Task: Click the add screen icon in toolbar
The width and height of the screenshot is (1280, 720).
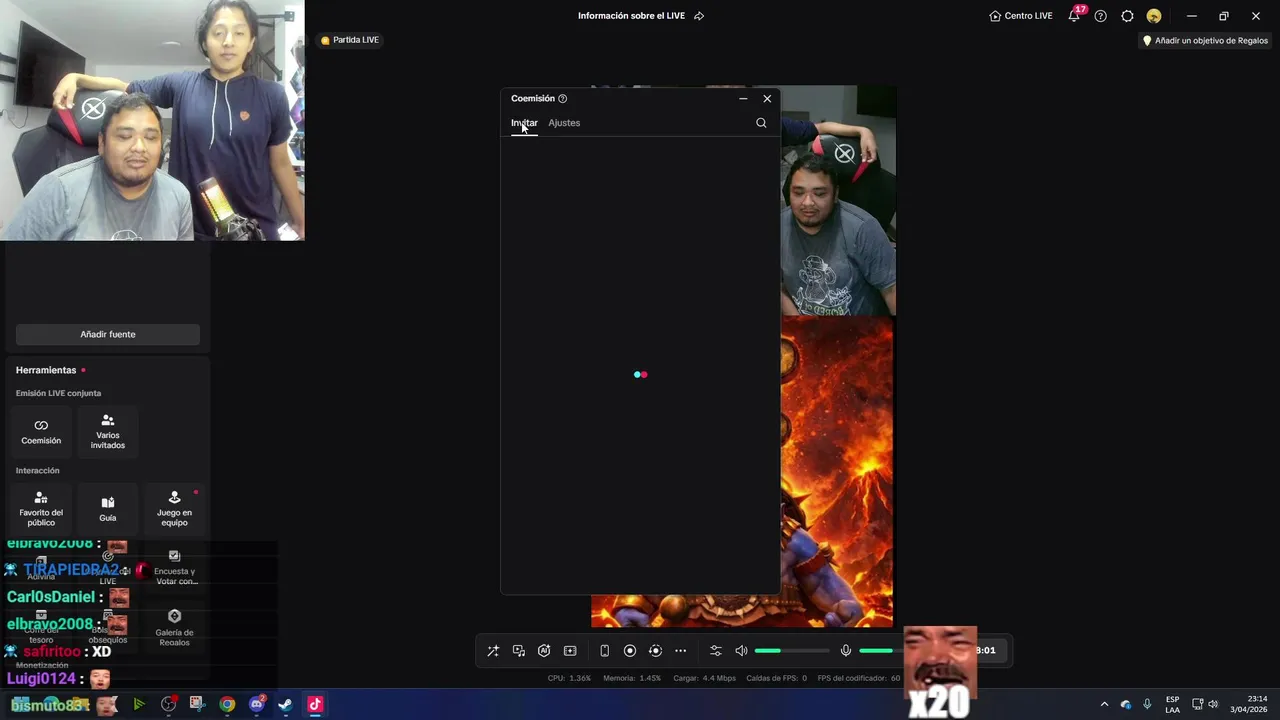Action: 570,651
